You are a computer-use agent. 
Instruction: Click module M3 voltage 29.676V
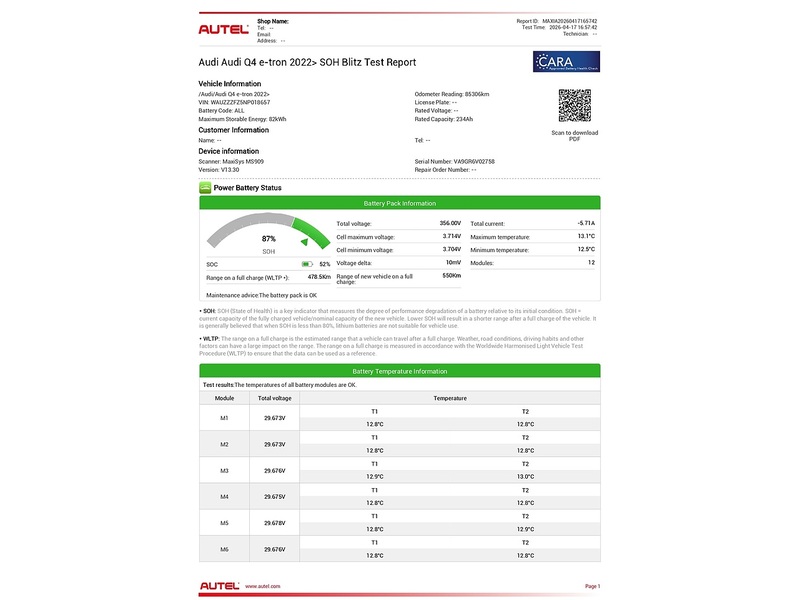274,470
